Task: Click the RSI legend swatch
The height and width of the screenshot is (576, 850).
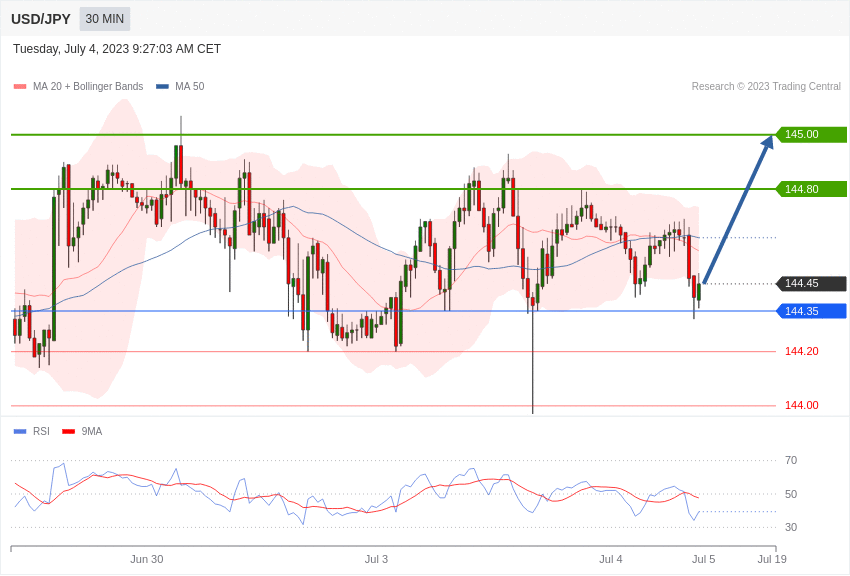Action: tap(20, 432)
